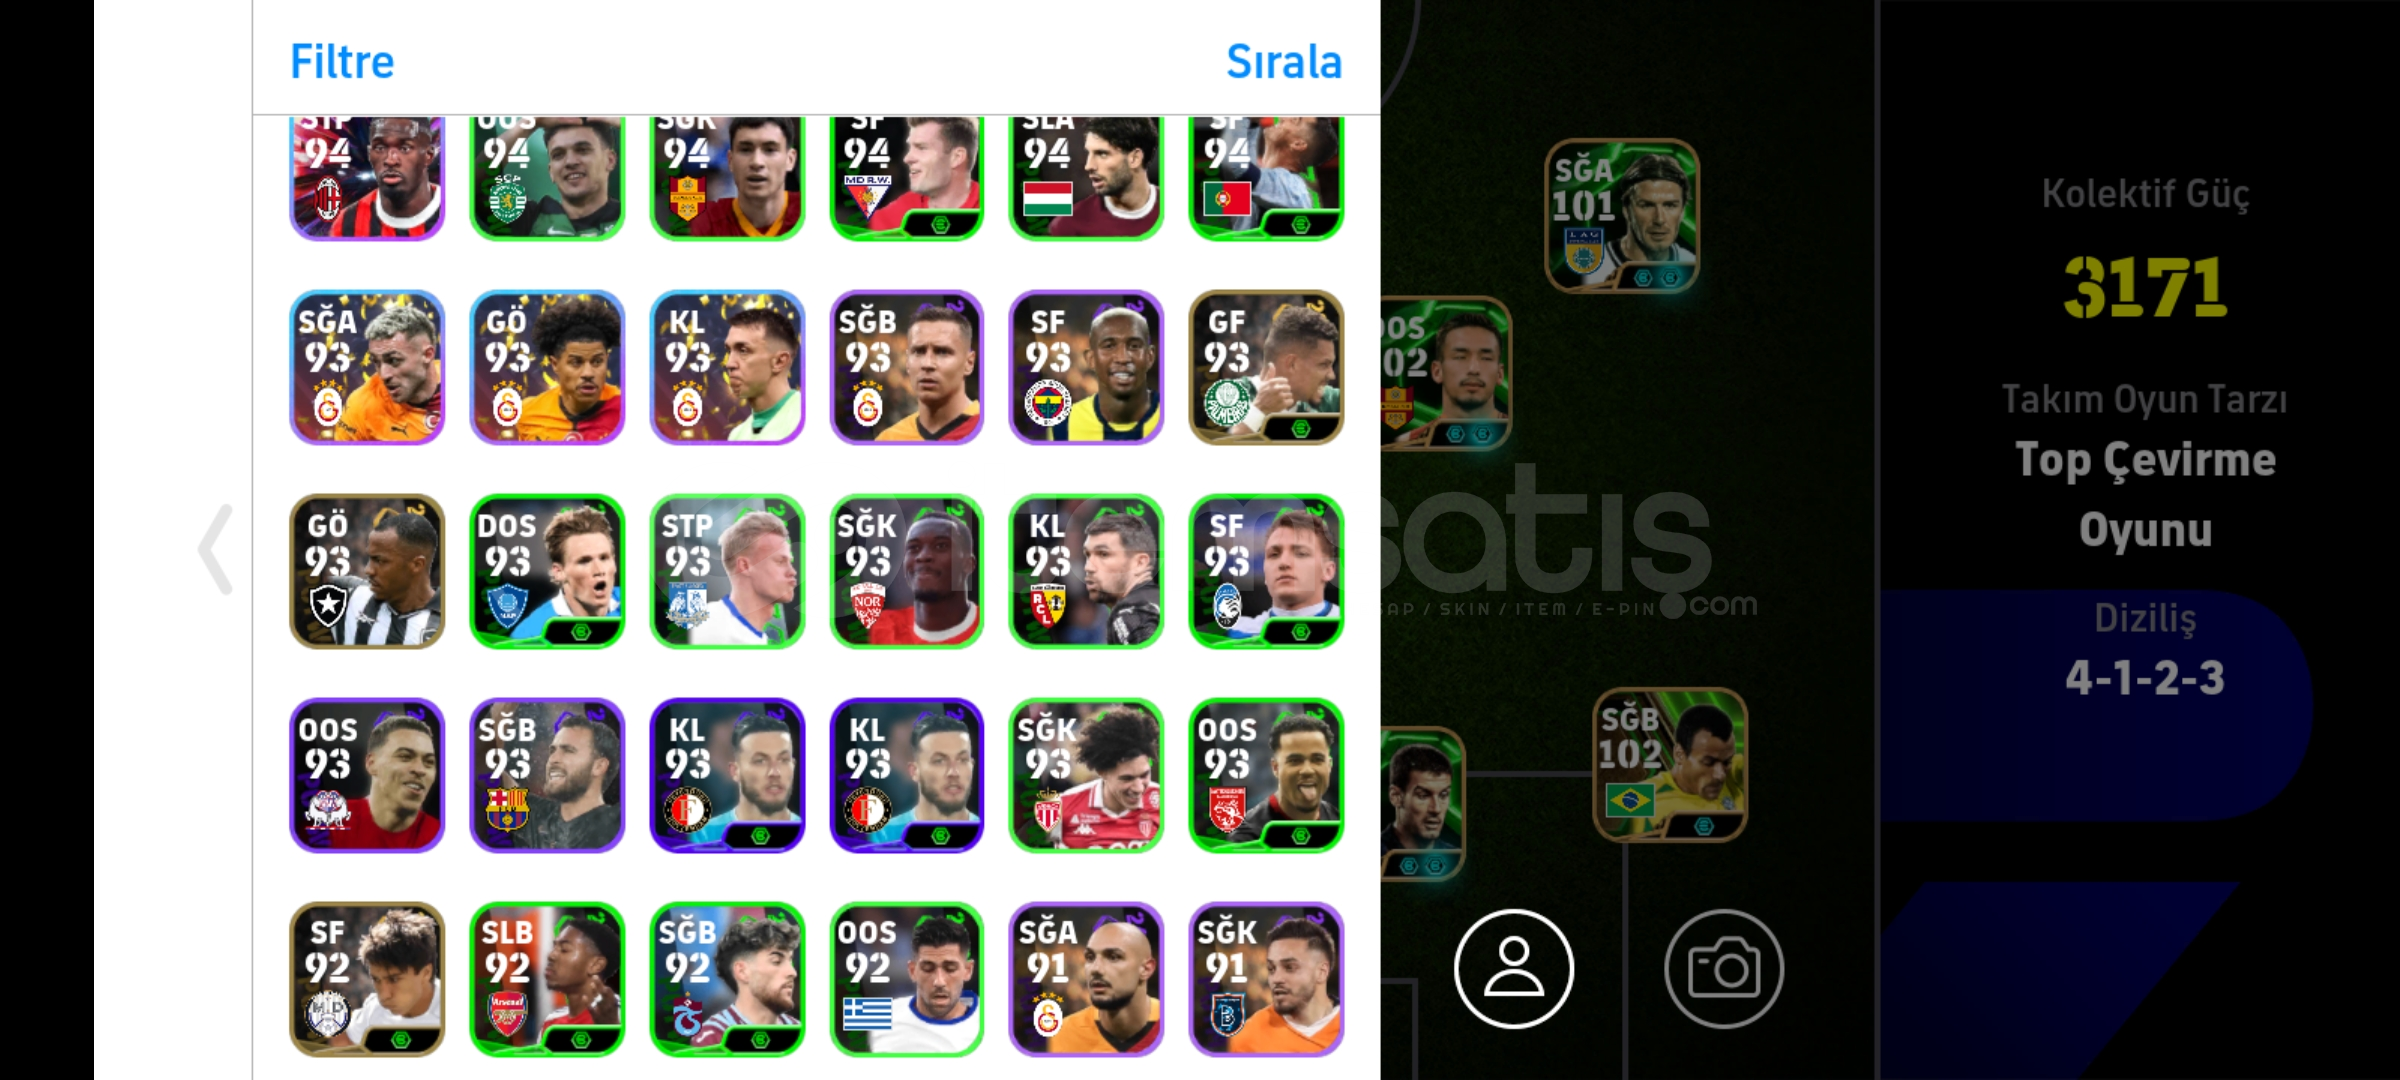Select the SĞB 93 Barcelona player card
Image resolution: width=2400 pixels, height=1080 pixels.
pos(547,775)
